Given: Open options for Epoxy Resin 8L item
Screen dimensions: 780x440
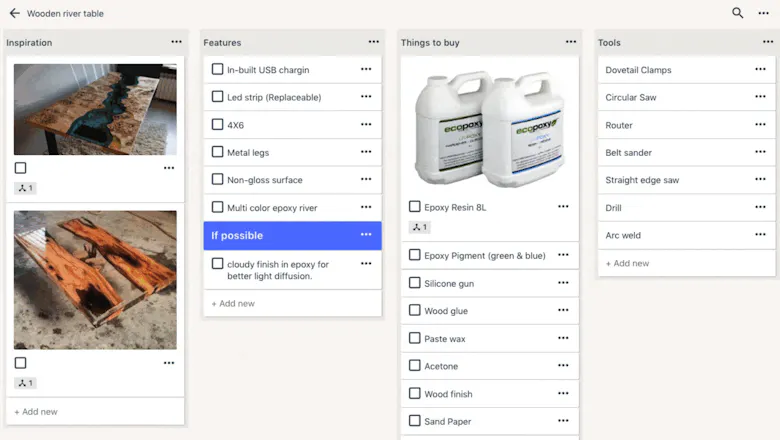Looking at the screenshot, I should point(563,206).
